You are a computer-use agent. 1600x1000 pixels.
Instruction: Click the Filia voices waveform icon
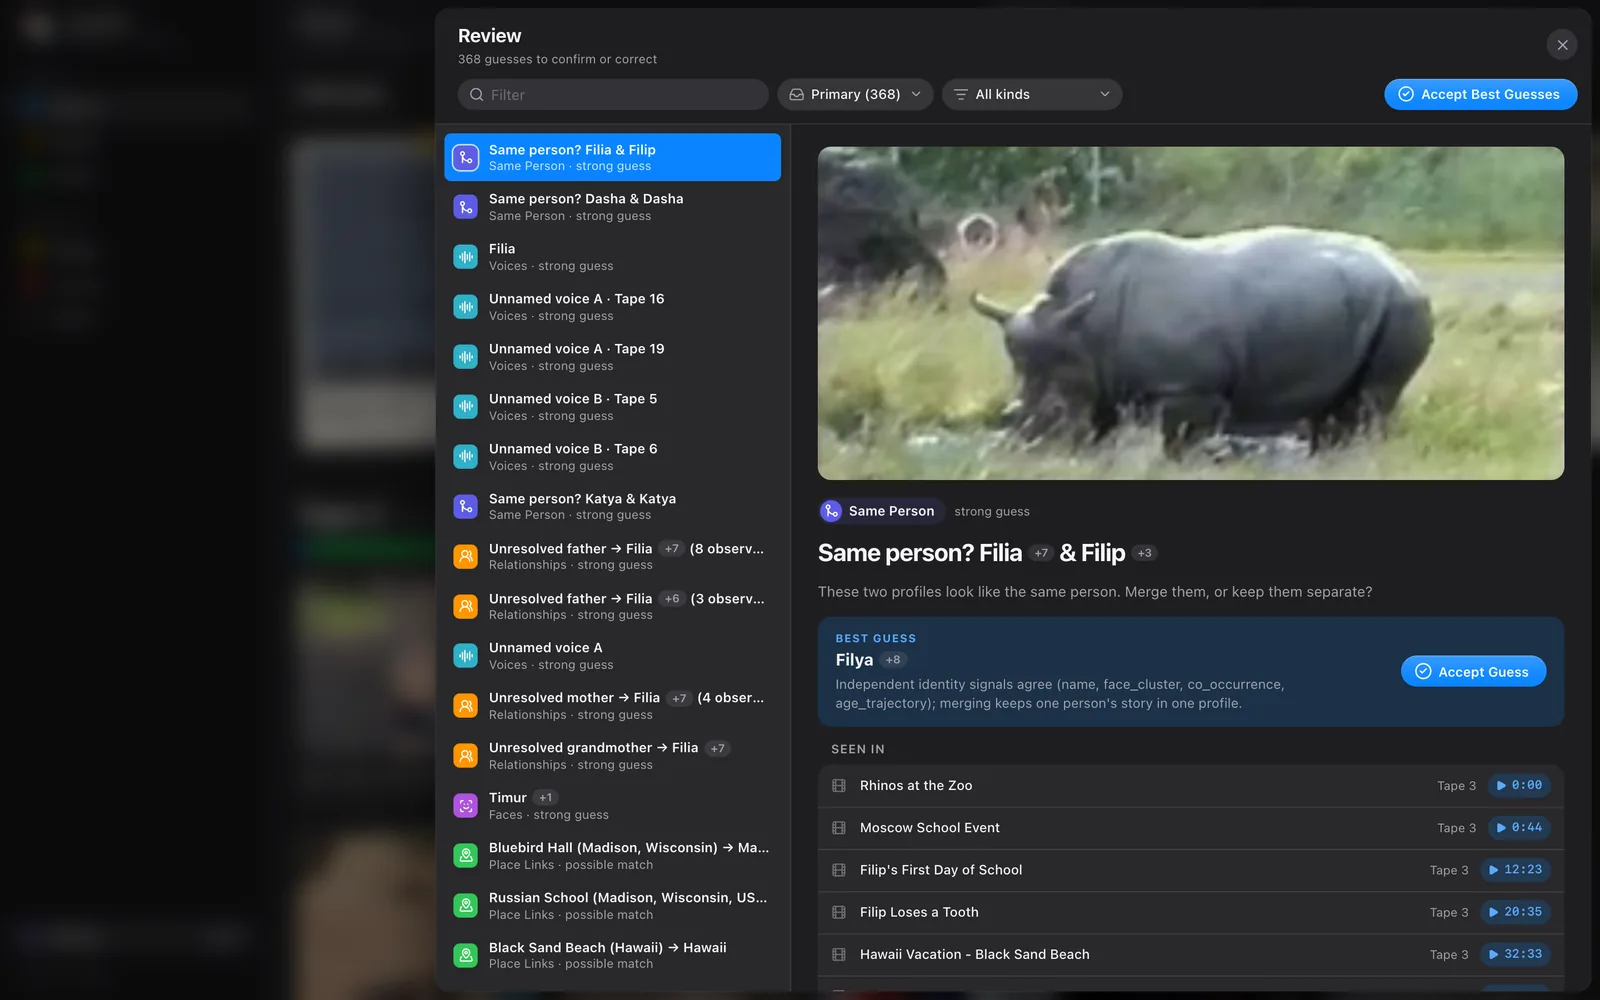[x=466, y=257]
